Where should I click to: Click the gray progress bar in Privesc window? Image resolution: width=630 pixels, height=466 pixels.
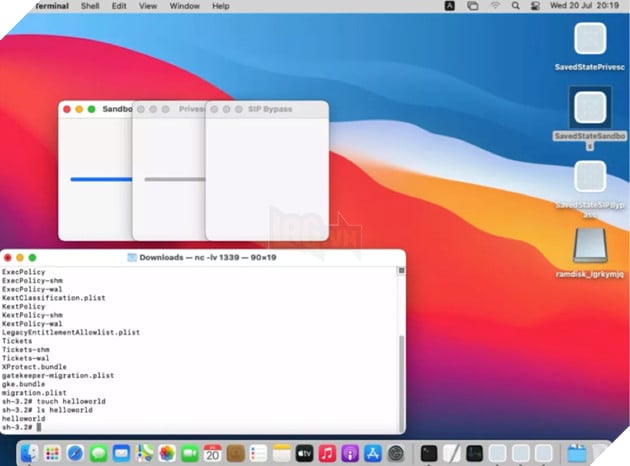(175, 179)
